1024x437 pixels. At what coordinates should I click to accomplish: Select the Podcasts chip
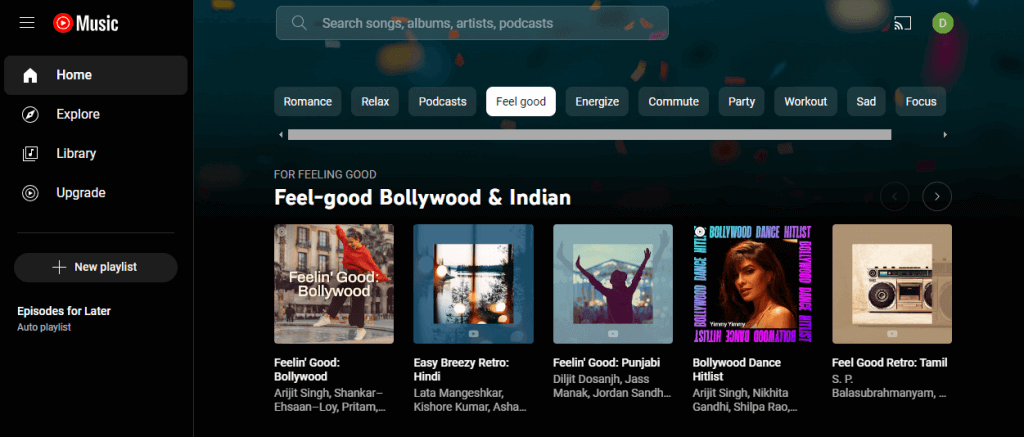(x=443, y=101)
